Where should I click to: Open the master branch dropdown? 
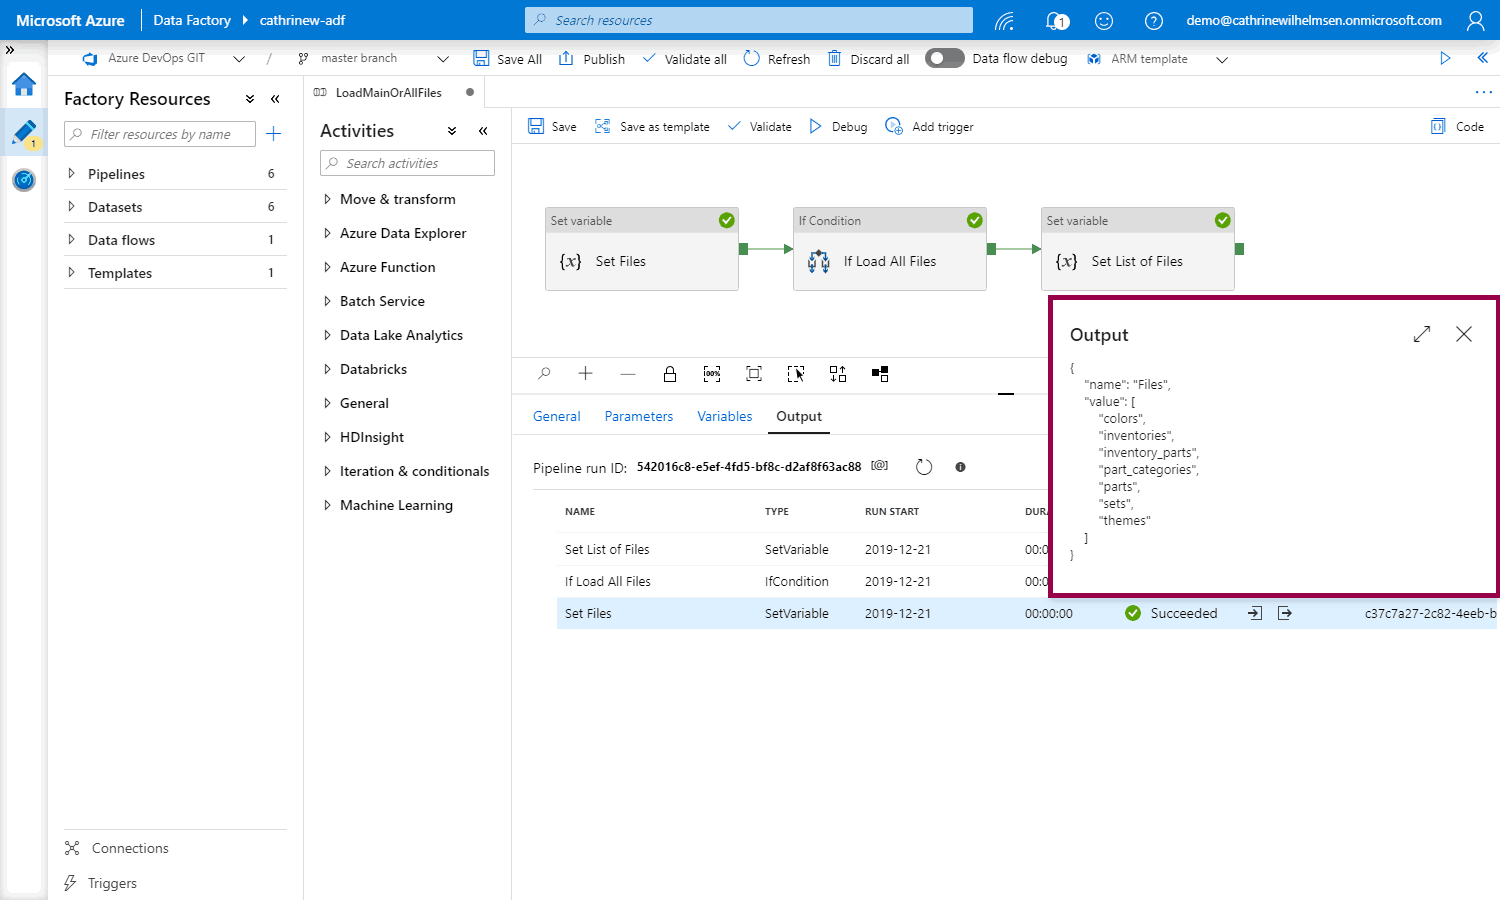point(442,59)
